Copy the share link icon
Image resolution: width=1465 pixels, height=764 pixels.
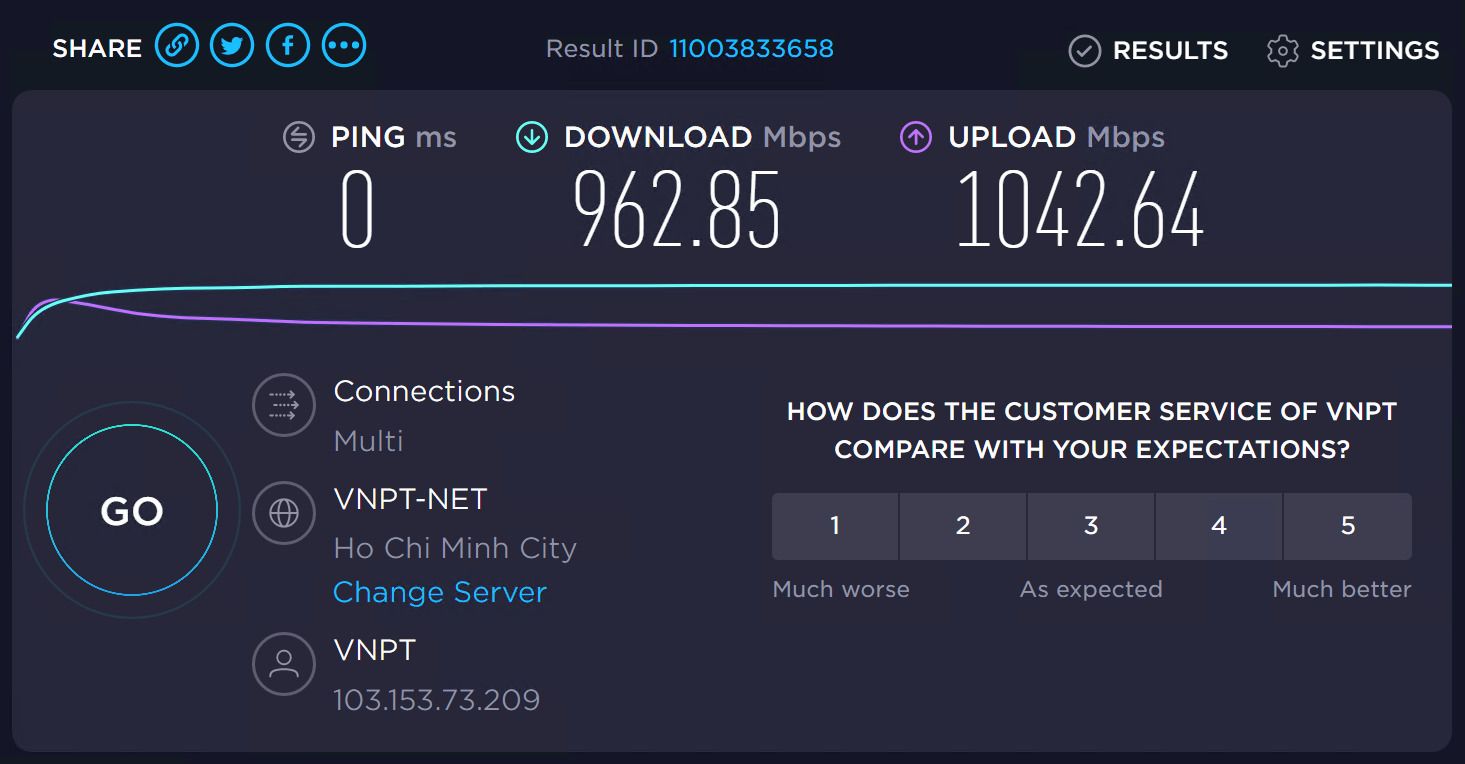click(176, 46)
